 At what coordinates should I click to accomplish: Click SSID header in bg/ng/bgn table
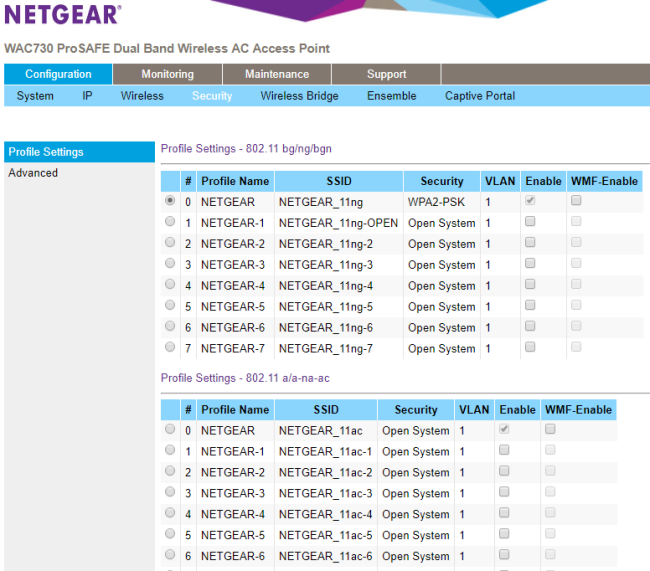point(339,181)
